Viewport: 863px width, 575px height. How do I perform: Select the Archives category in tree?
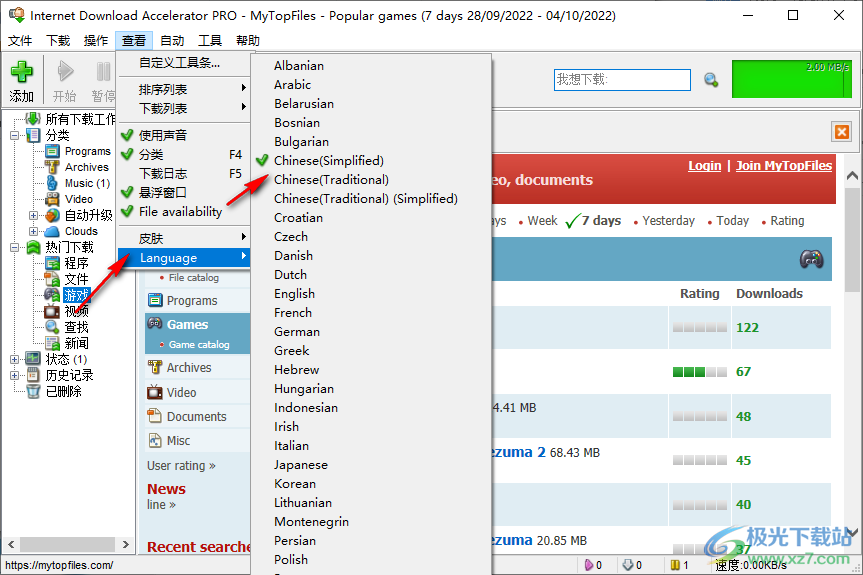(x=86, y=167)
